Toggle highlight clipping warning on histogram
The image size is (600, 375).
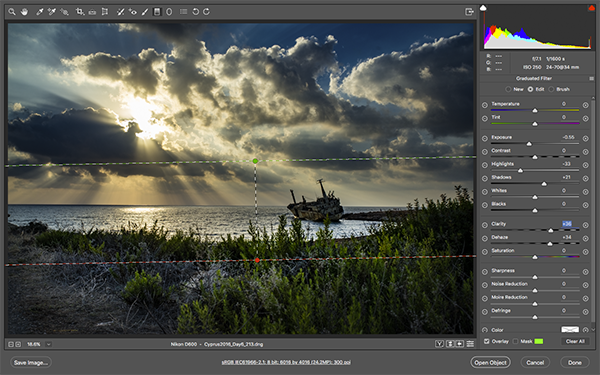591,8
